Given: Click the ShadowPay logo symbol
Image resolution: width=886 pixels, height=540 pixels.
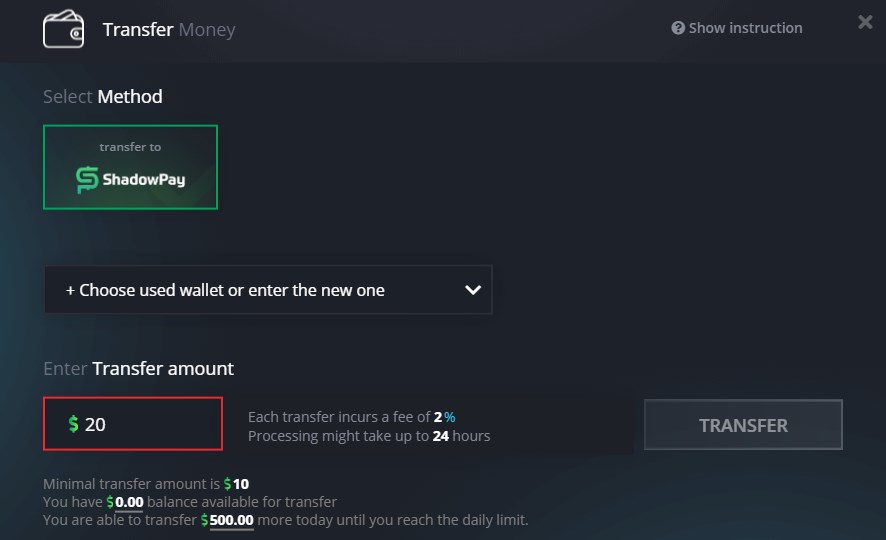Looking at the screenshot, I should pos(87,180).
